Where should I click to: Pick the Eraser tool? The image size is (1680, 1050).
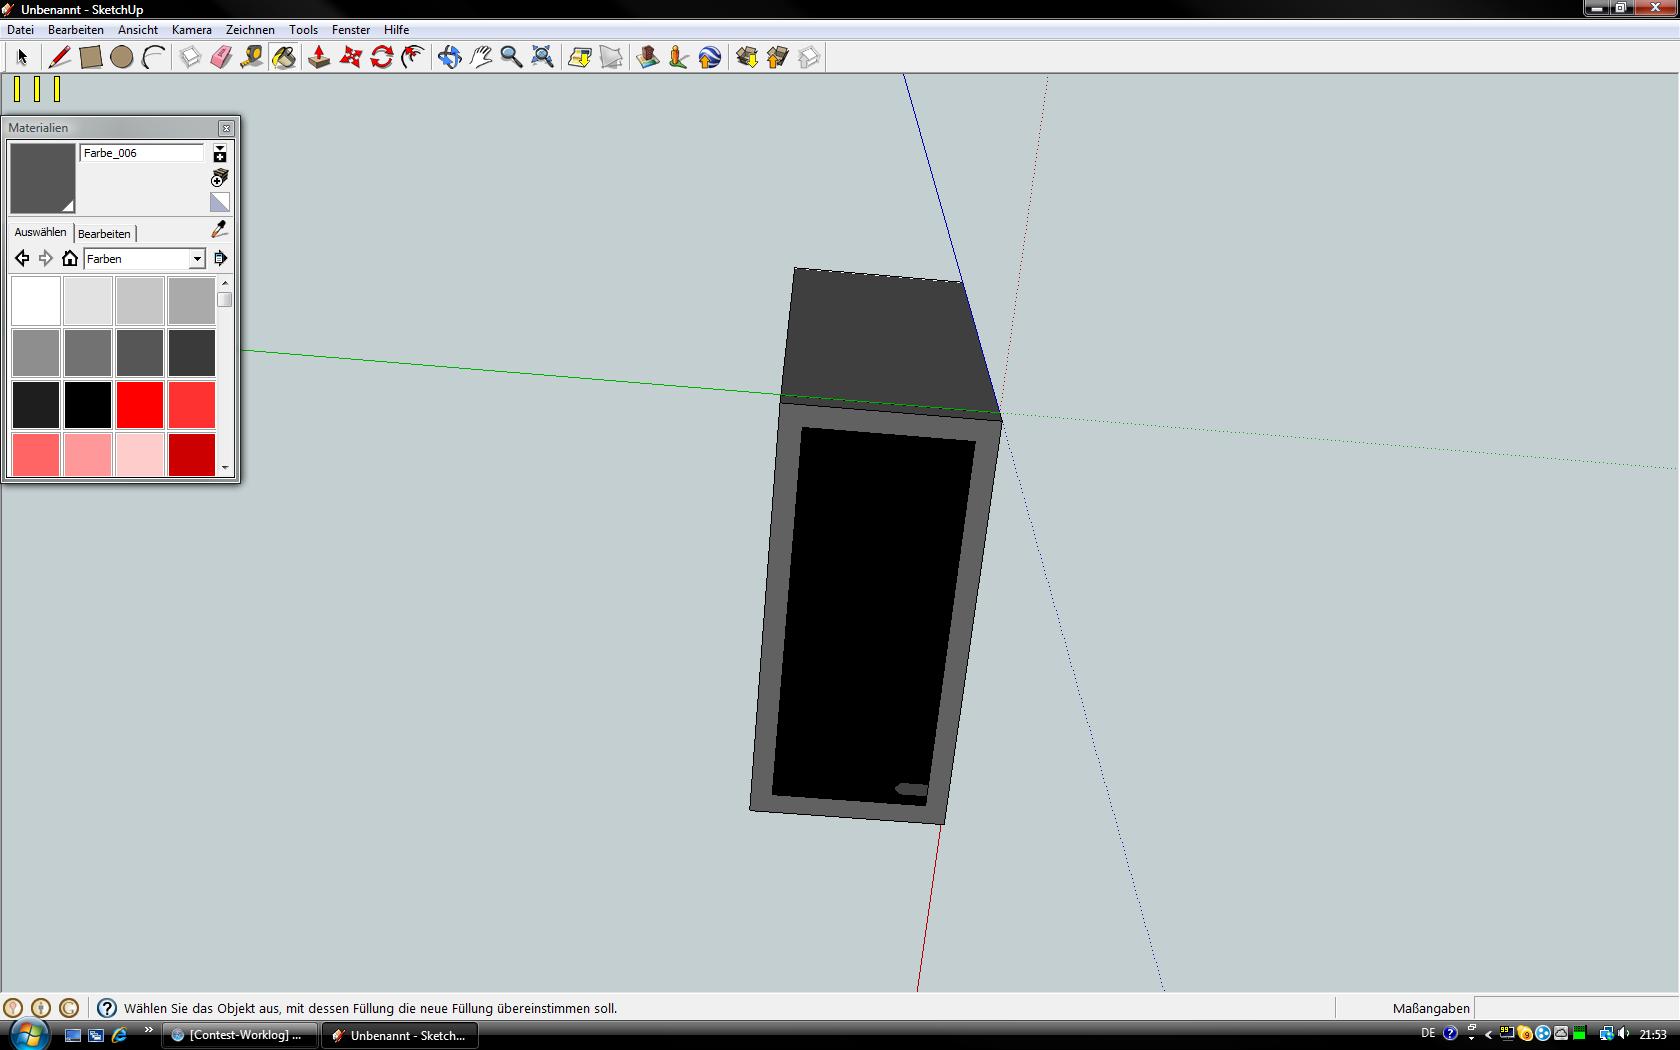click(x=221, y=57)
